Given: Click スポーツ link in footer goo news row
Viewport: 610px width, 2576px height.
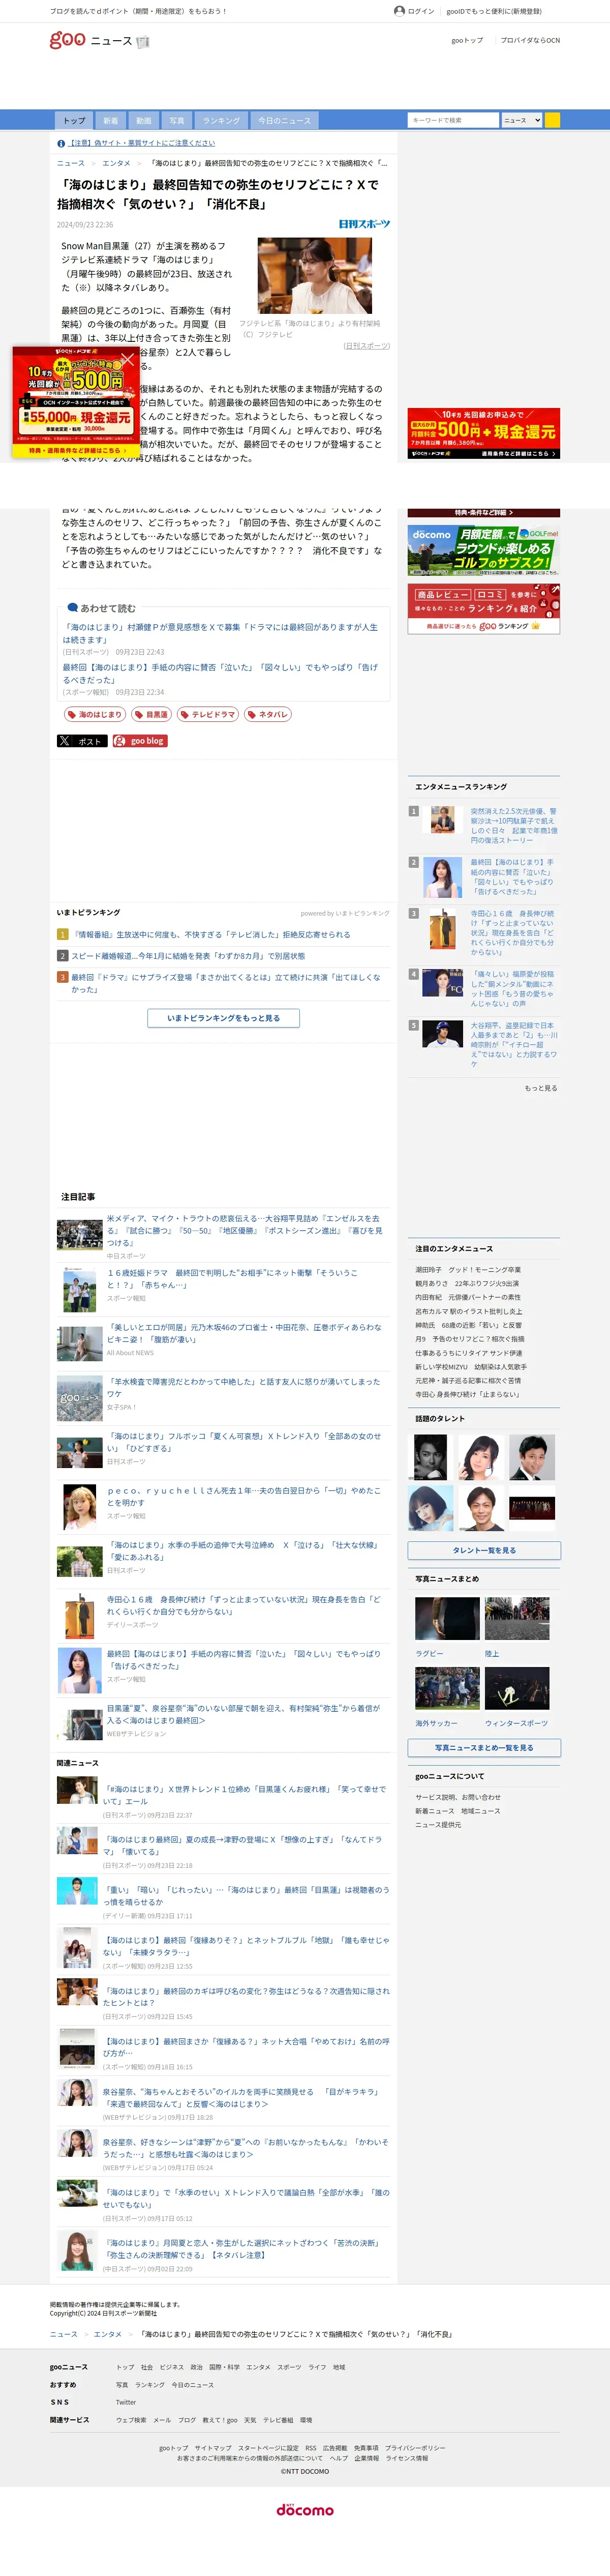Looking at the screenshot, I should point(289,2367).
